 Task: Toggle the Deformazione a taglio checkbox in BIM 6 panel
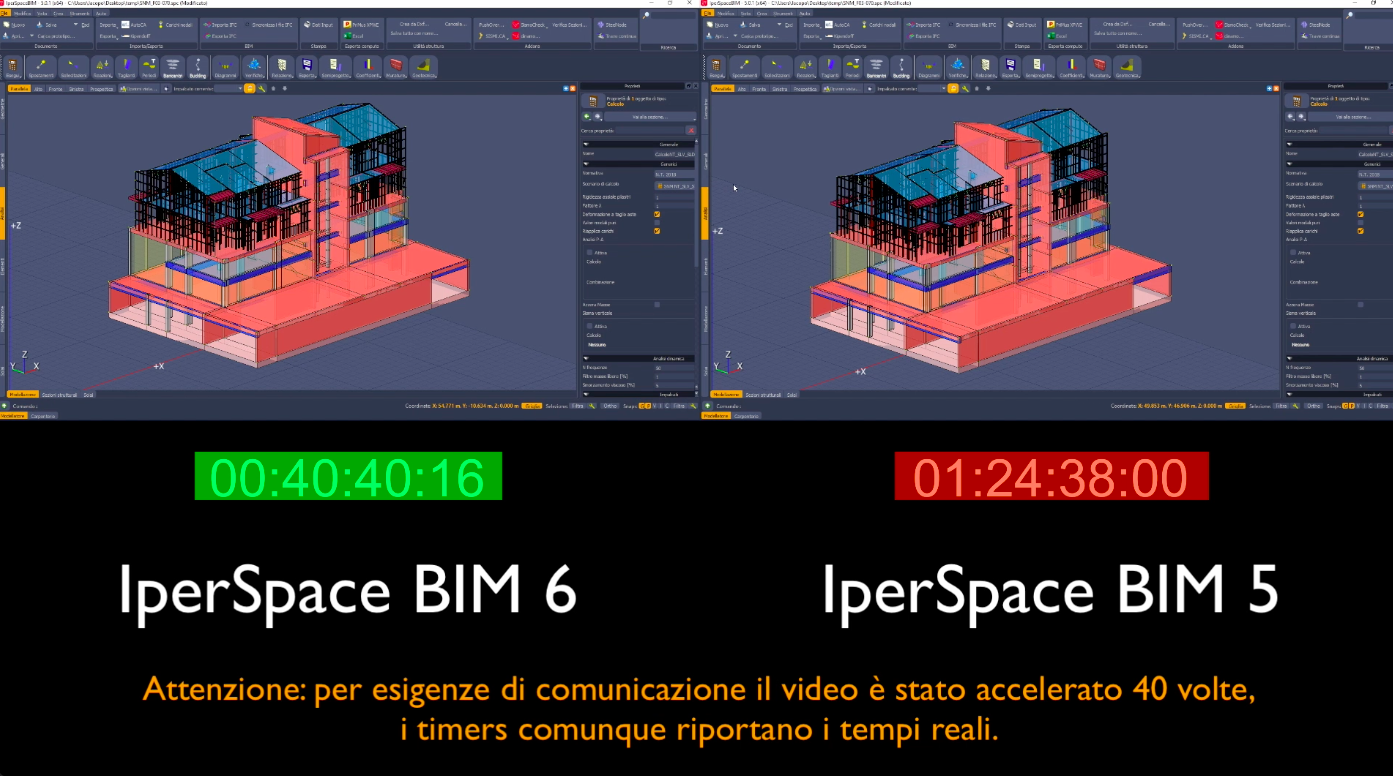coord(657,214)
